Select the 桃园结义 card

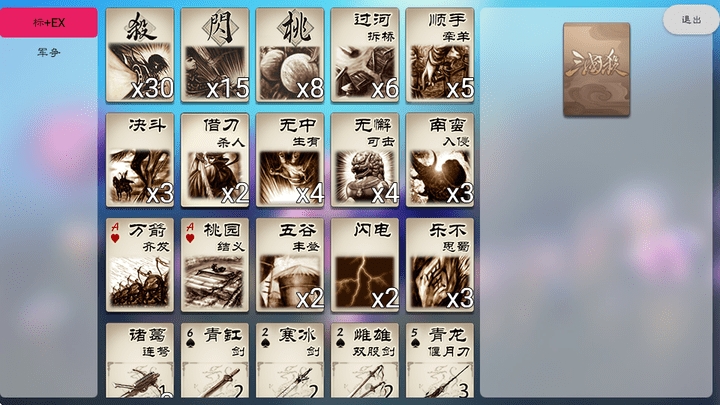point(215,265)
